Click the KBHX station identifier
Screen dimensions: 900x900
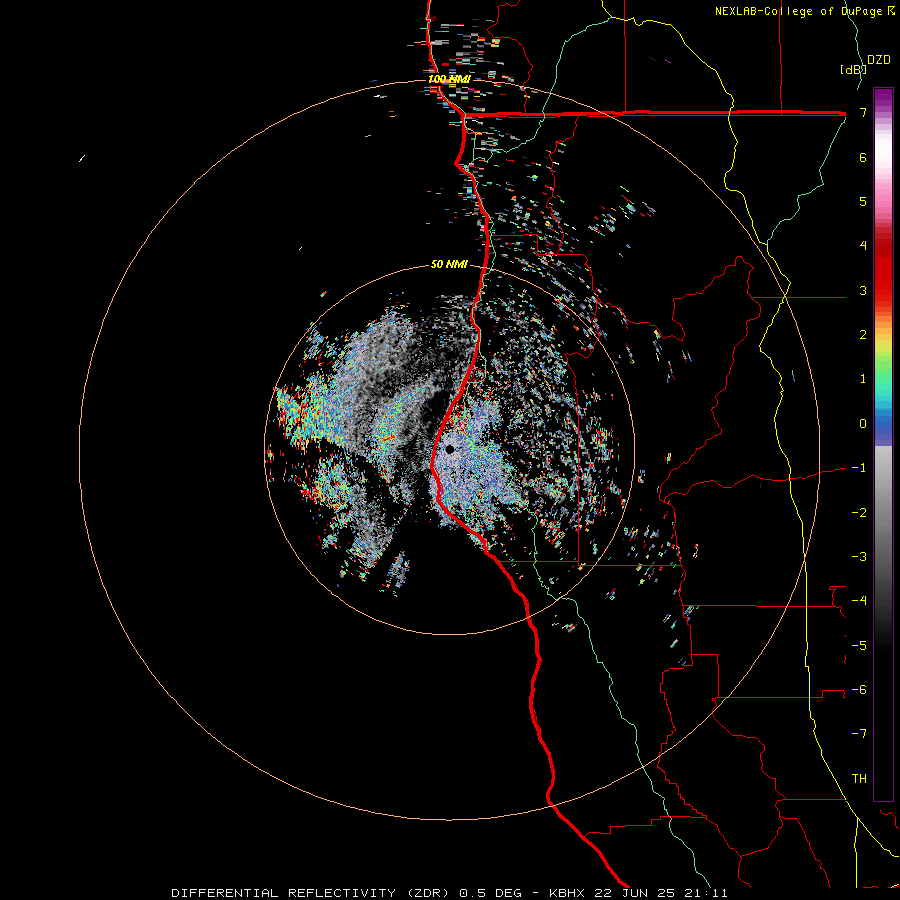pos(567,893)
